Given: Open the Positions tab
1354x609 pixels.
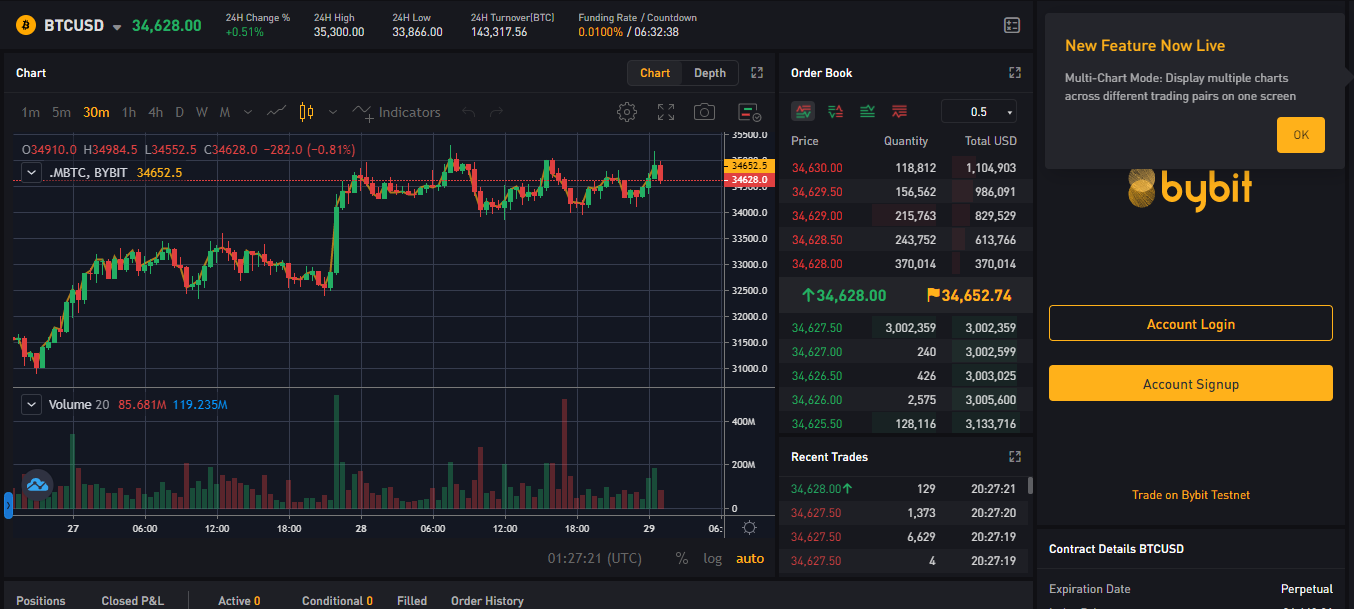Looking at the screenshot, I should click(x=41, y=601).
